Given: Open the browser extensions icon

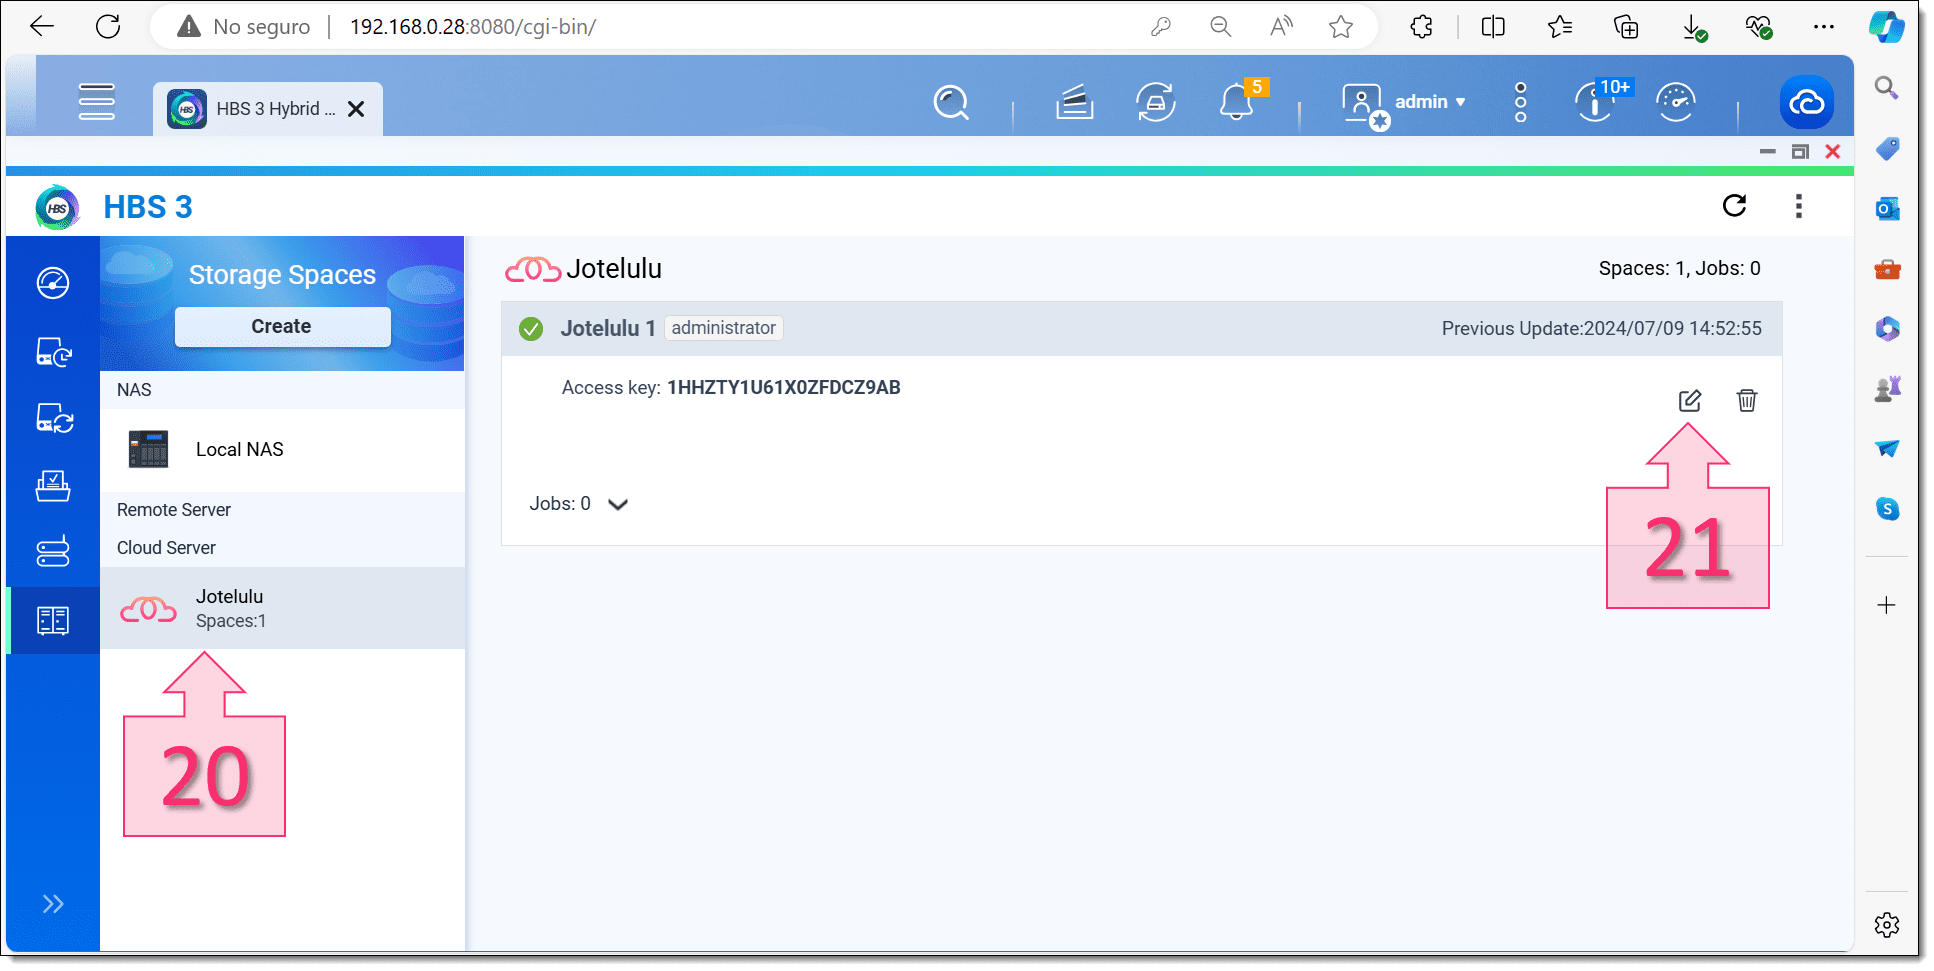Looking at the screenshot, I should click(1421, 27).
